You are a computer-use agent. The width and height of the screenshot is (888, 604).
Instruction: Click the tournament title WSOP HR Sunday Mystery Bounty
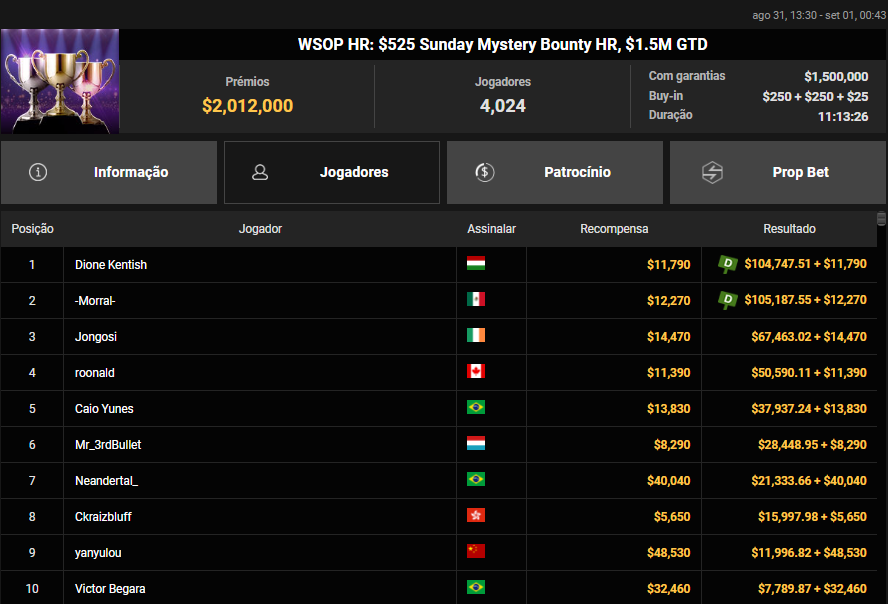point(503,44)
